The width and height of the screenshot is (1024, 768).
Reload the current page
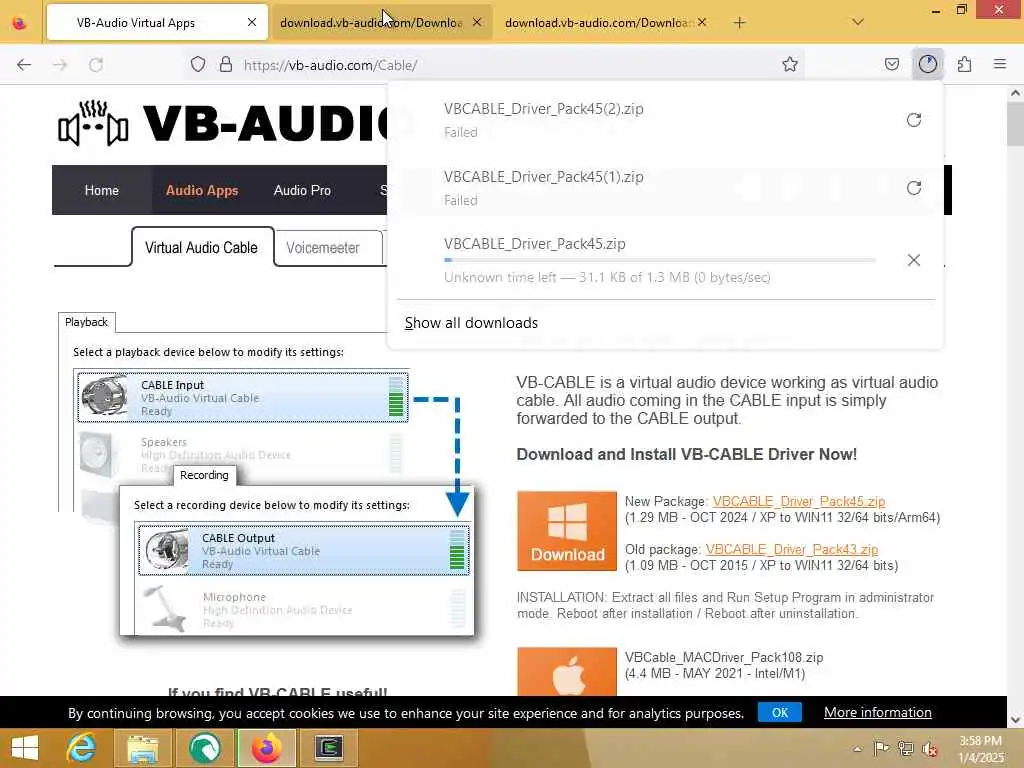tap(96, 64)
